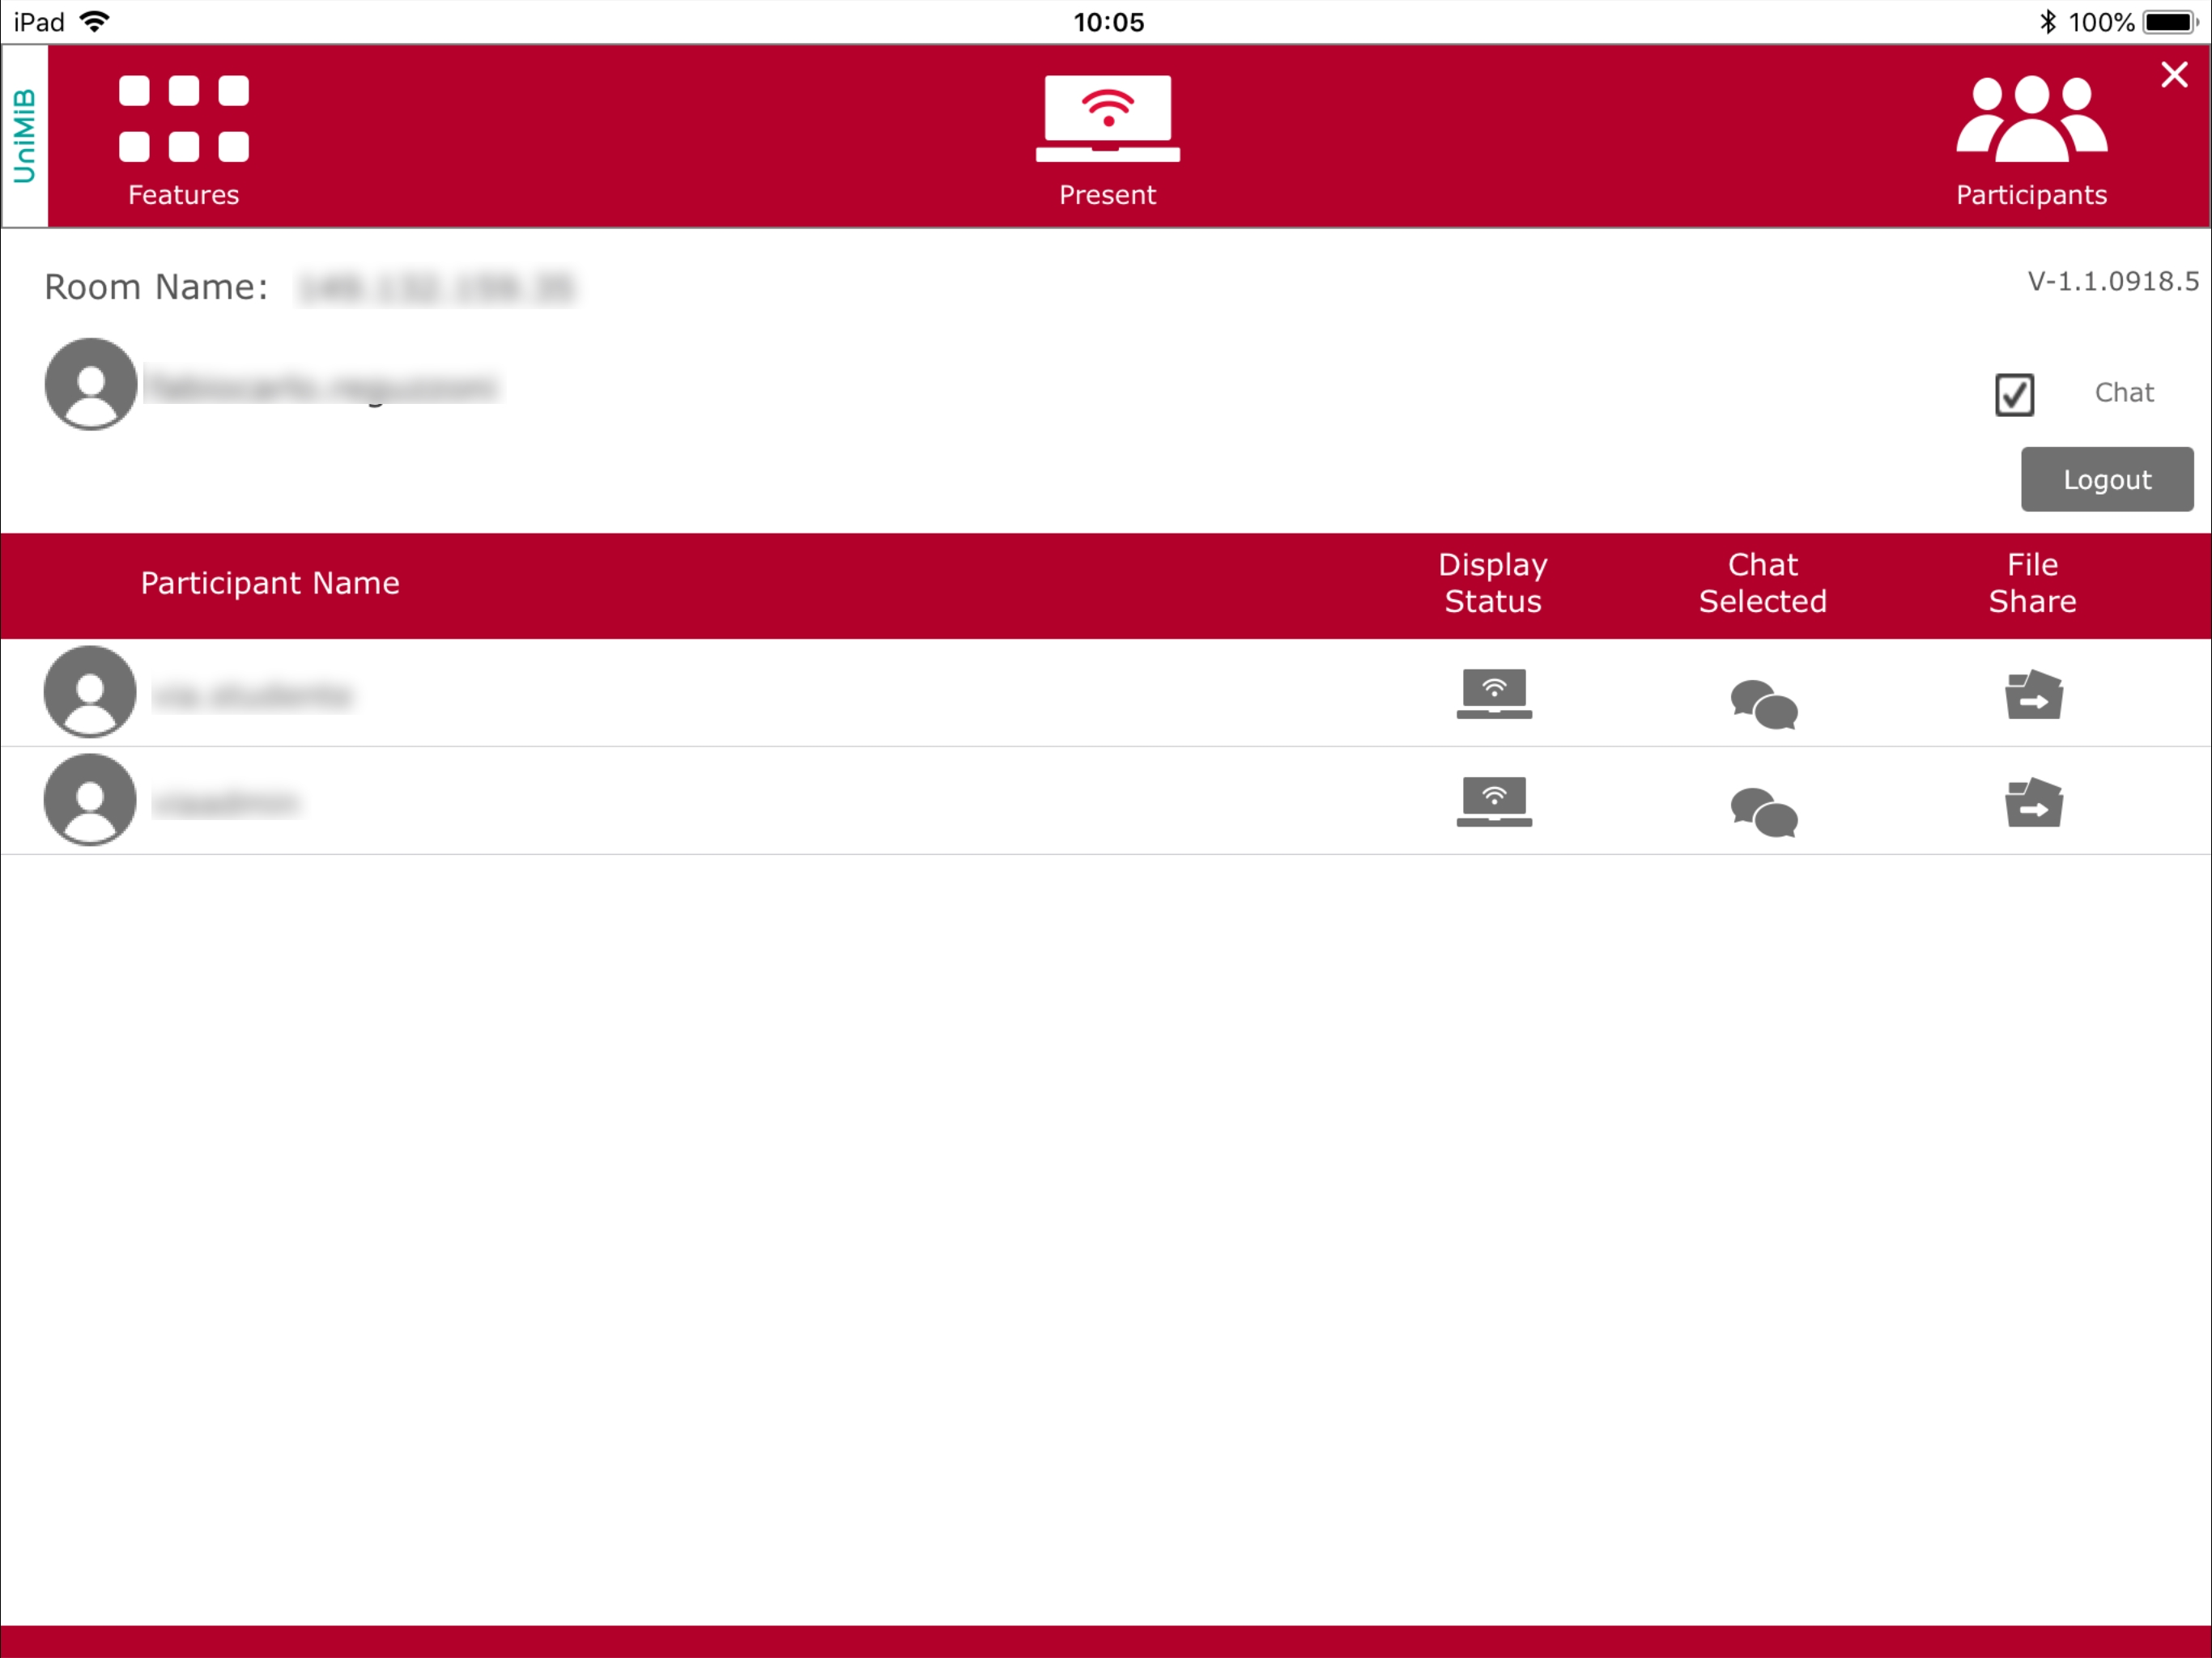Tap the battery indicator in status bar
The height and width of the screenshot is (1658, 2212).
tap(2169, 21)
